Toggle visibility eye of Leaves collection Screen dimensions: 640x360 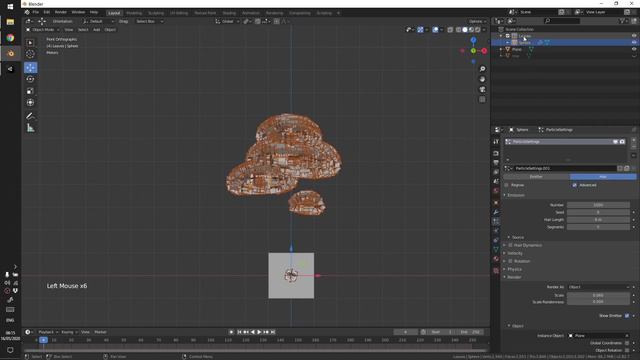click(x=634, y=36)
